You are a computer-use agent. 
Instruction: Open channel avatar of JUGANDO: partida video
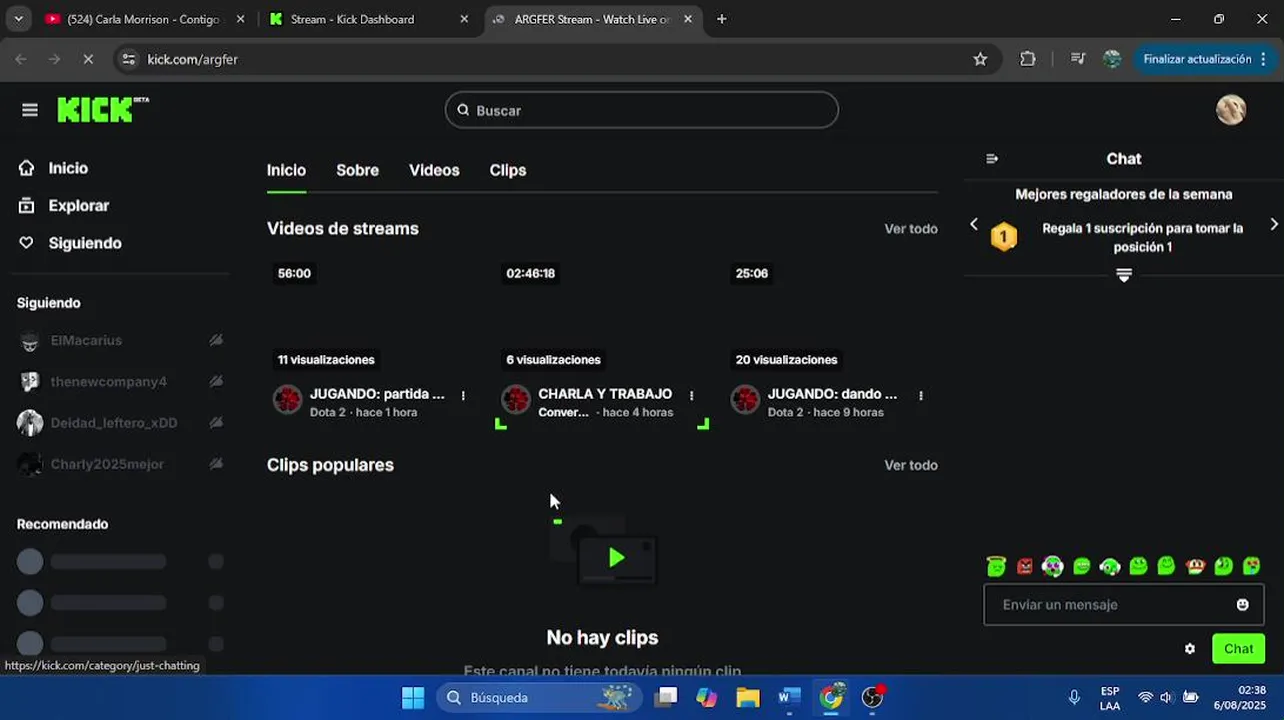pyautogui.click(x=288, y=400)
